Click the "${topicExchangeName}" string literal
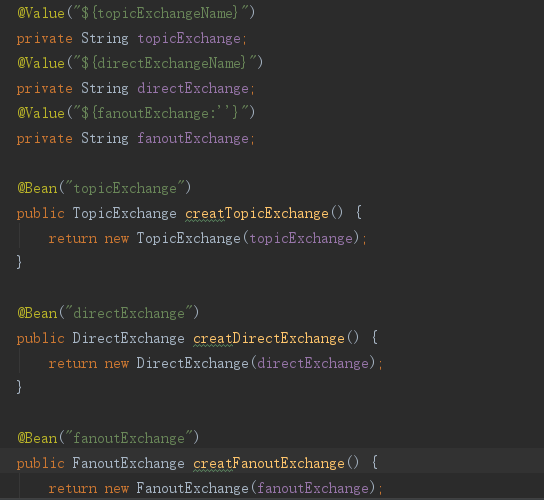Viewport: 544px width, 500px height. click(160, 13)
